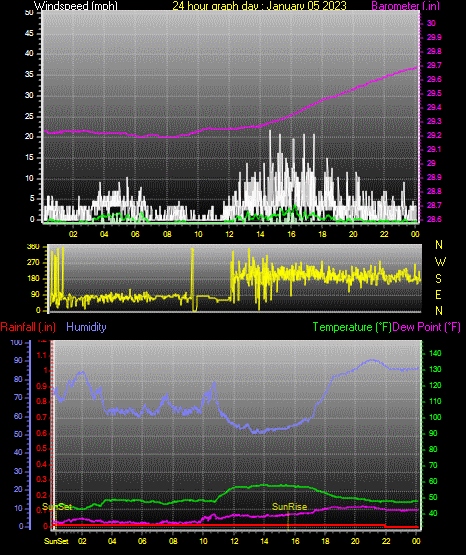Viewport: 466px width, 555px height.
Task: Click the top N compass direction label
Action: (x=439, y=245)
